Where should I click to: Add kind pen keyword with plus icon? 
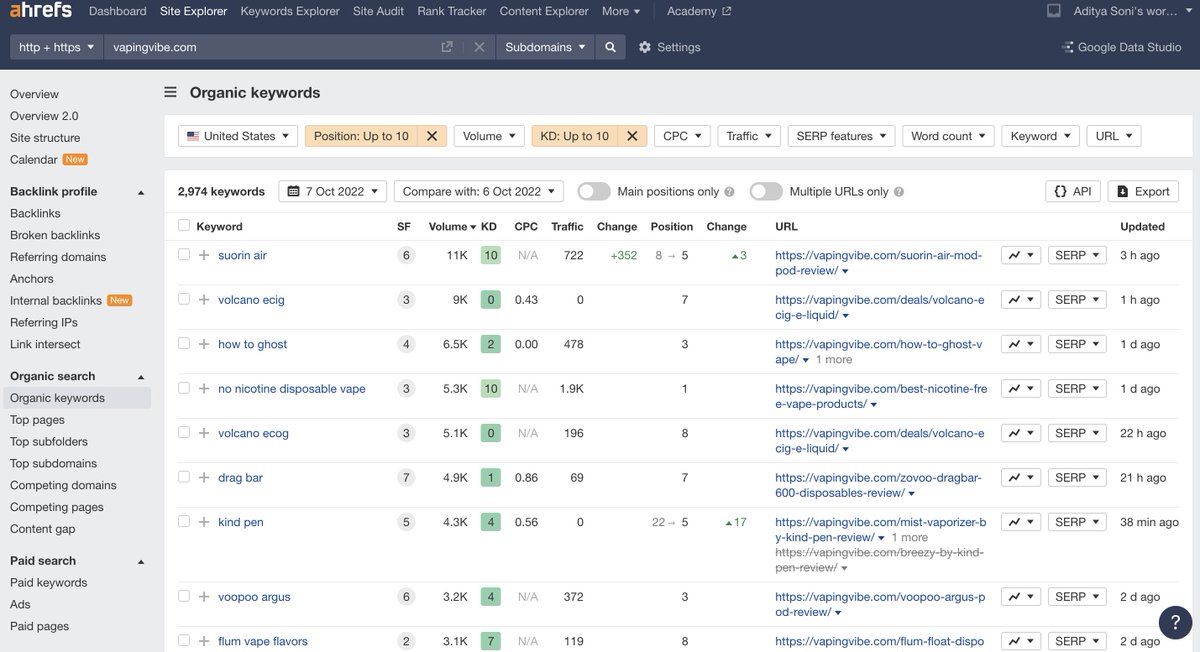click(204, 522)
